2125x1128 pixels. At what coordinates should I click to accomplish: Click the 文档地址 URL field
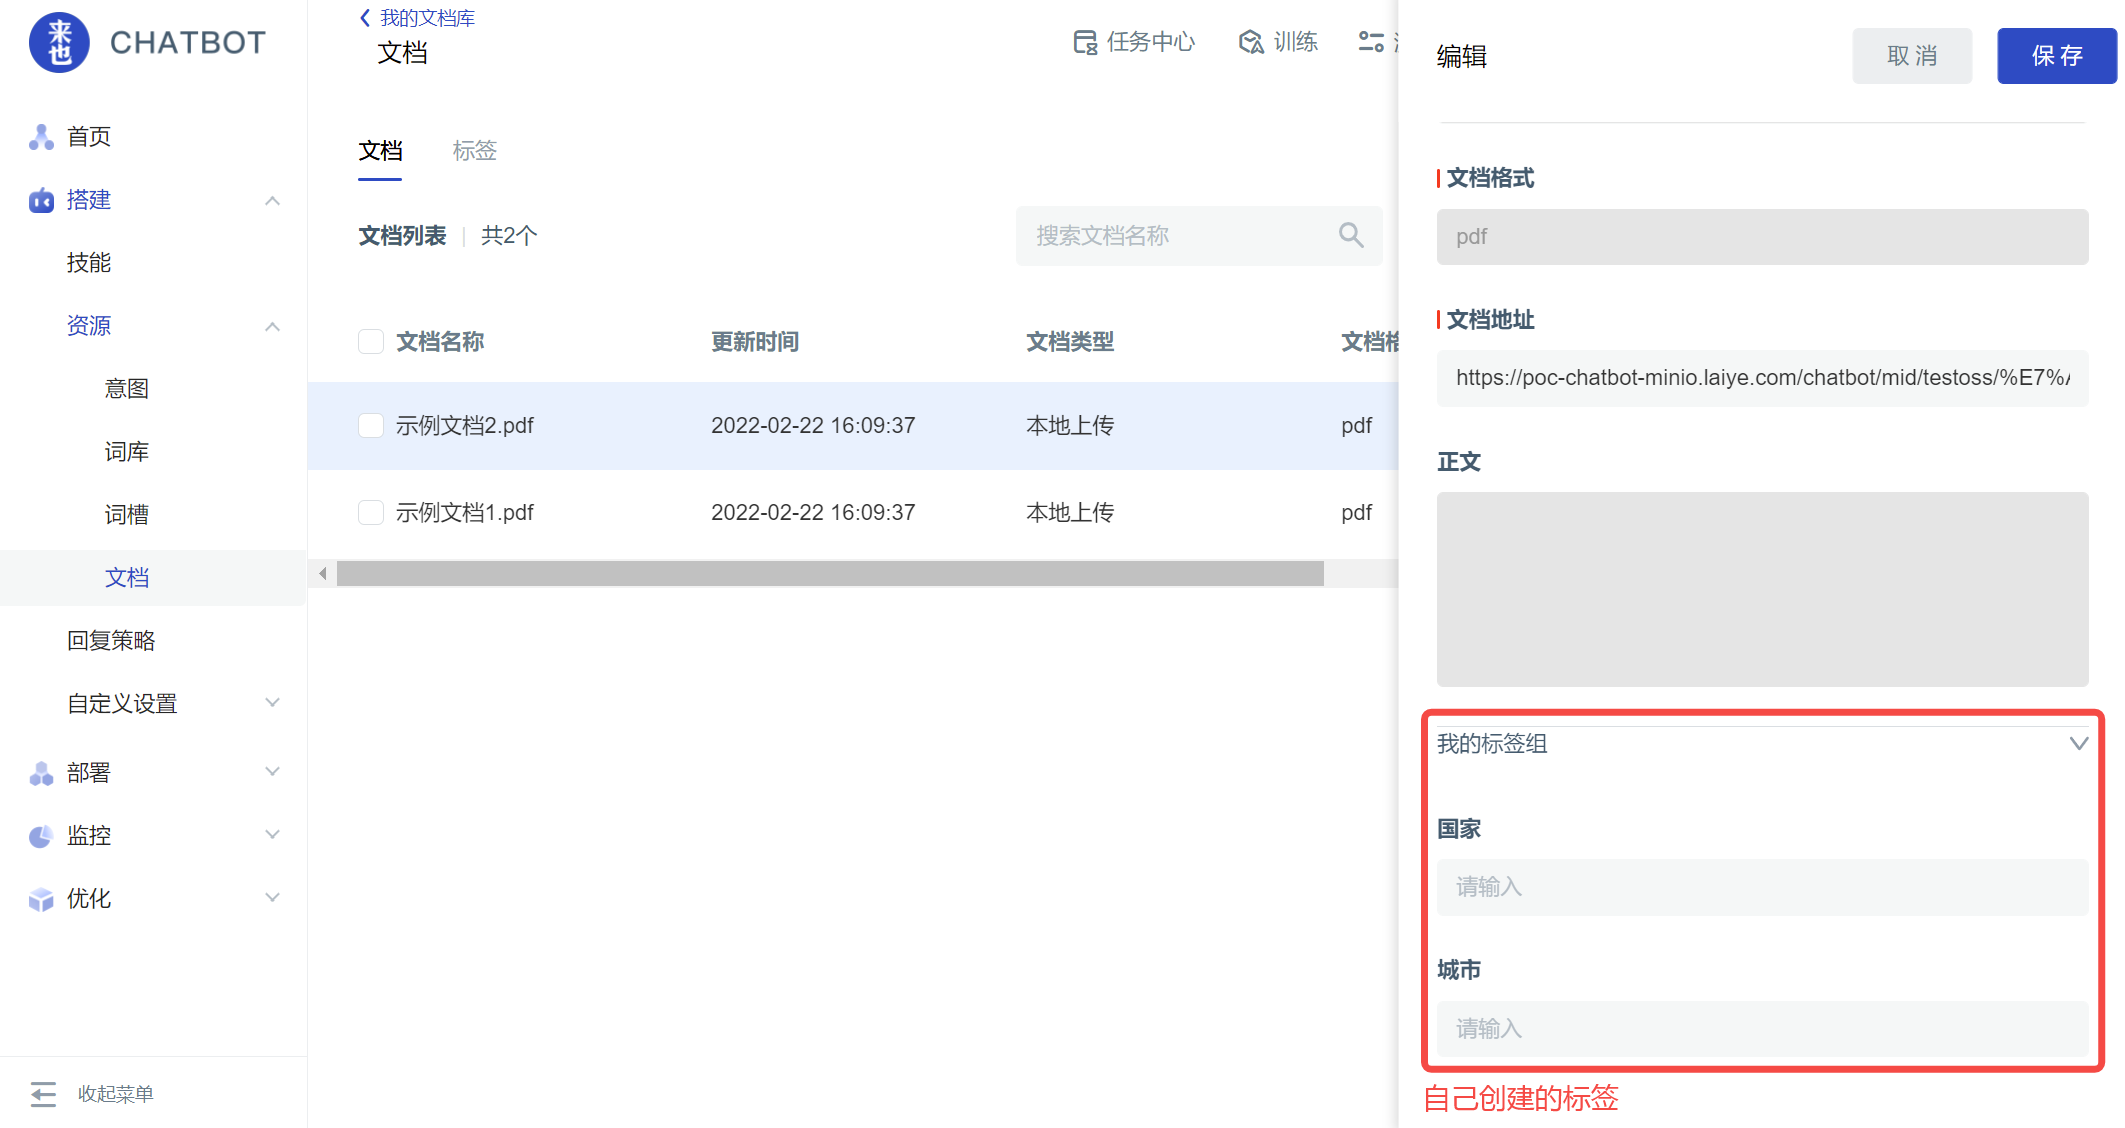(1762, 378)
